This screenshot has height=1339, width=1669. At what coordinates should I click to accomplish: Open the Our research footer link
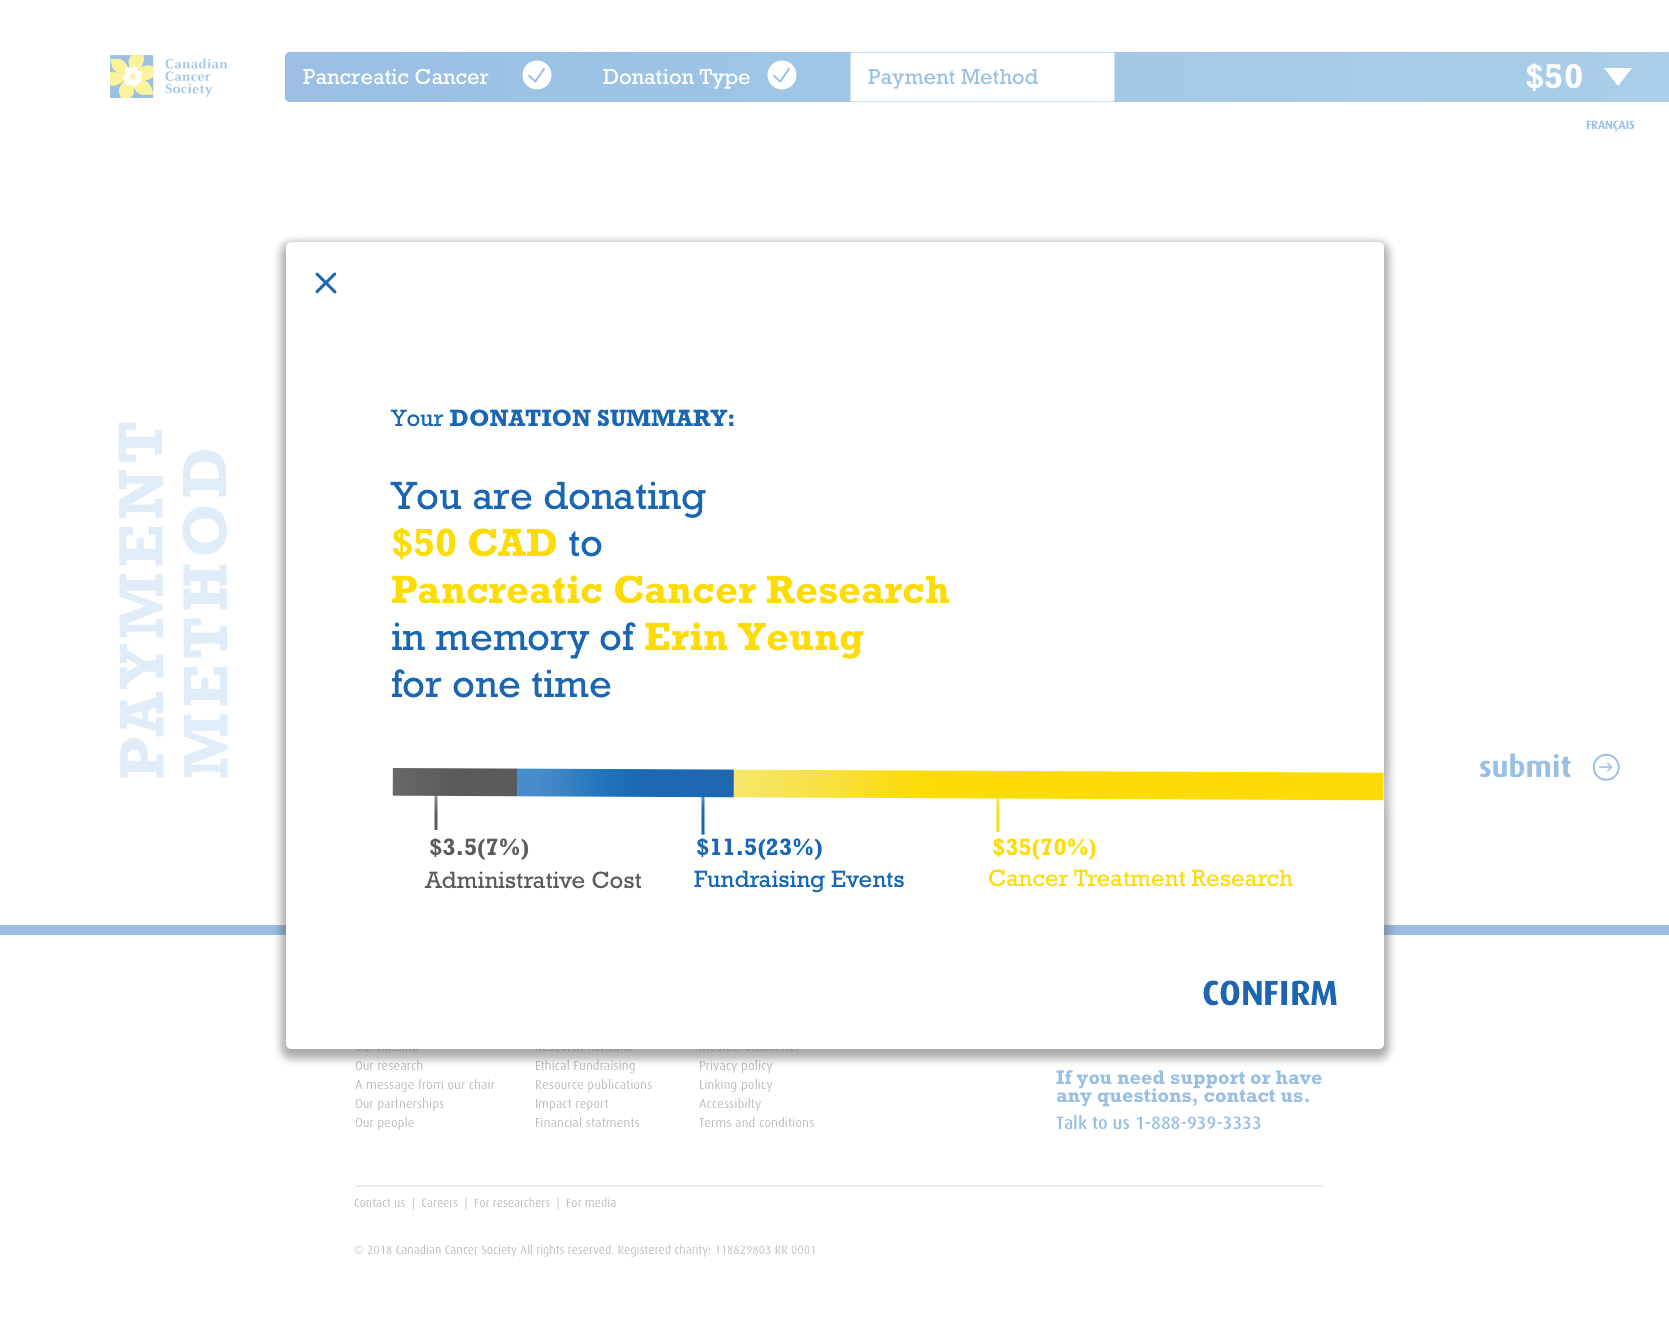[x=389, y=1066]
